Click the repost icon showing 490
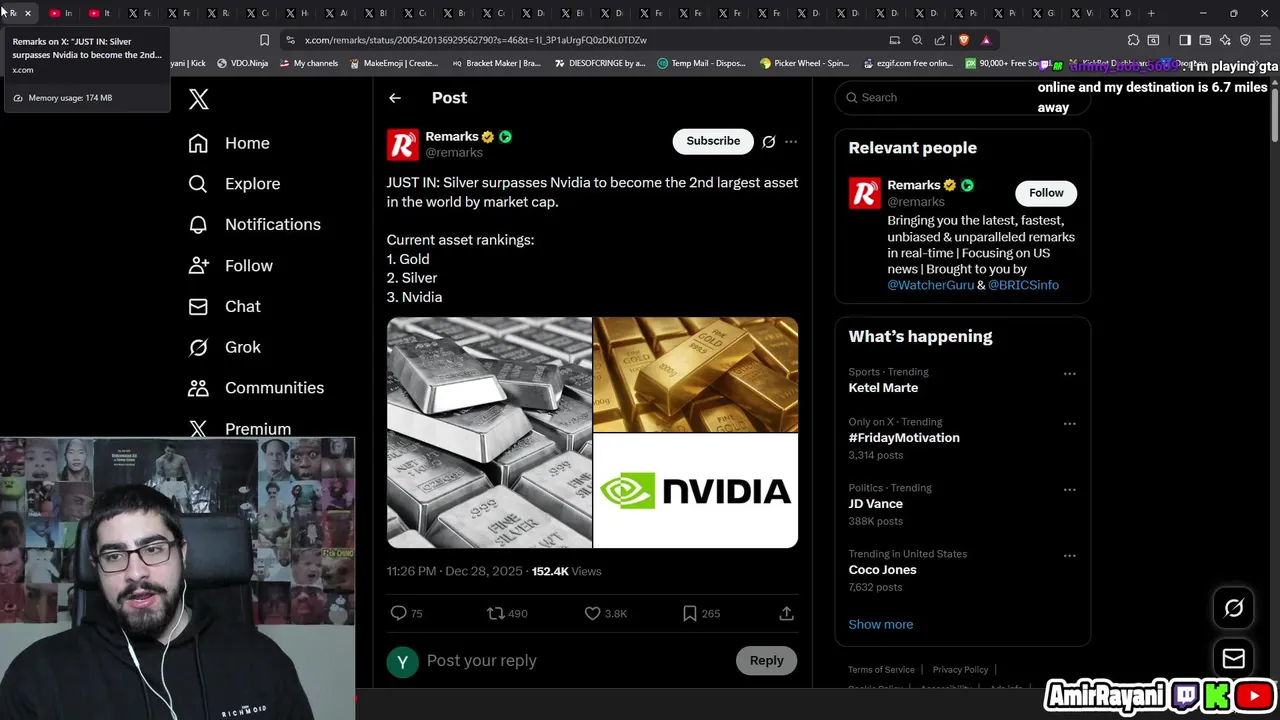Screen dimensions: 1280x720 (x=496, y=613)
